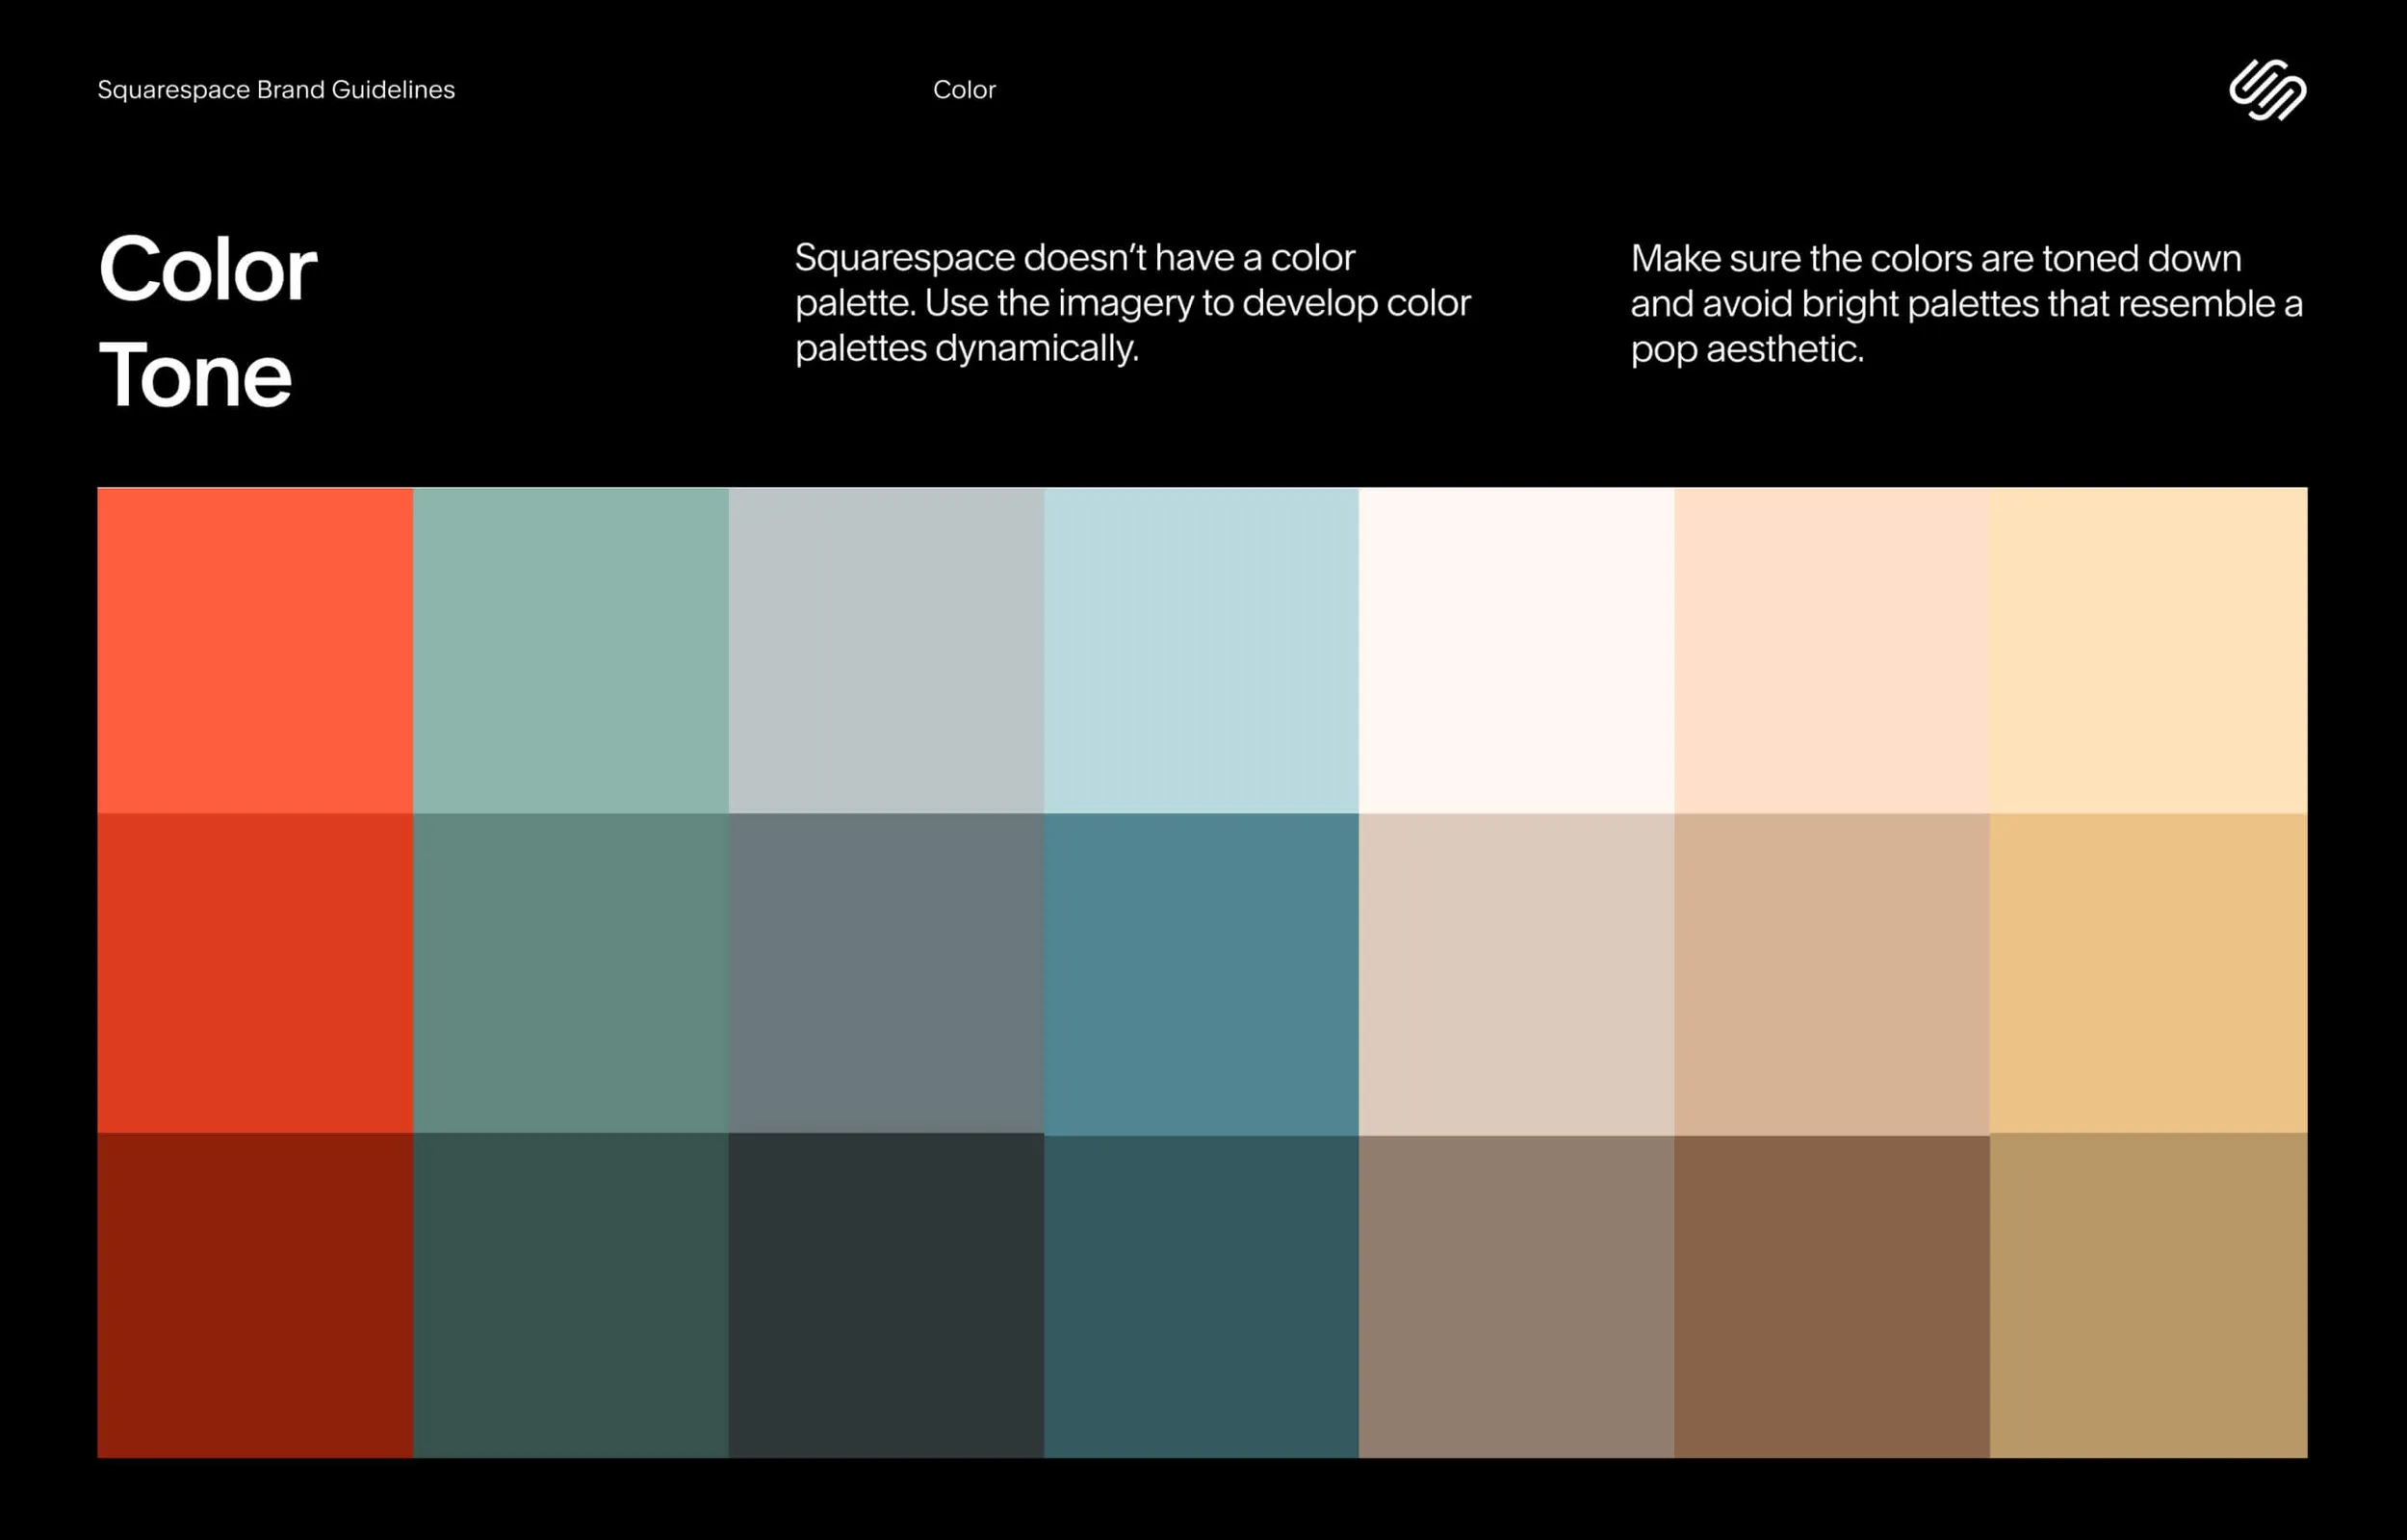The height and width of the screenshot is (1540, 2407).
Task: Click the Squarespace Brand Guidelines header text
Action: [276, 90]
